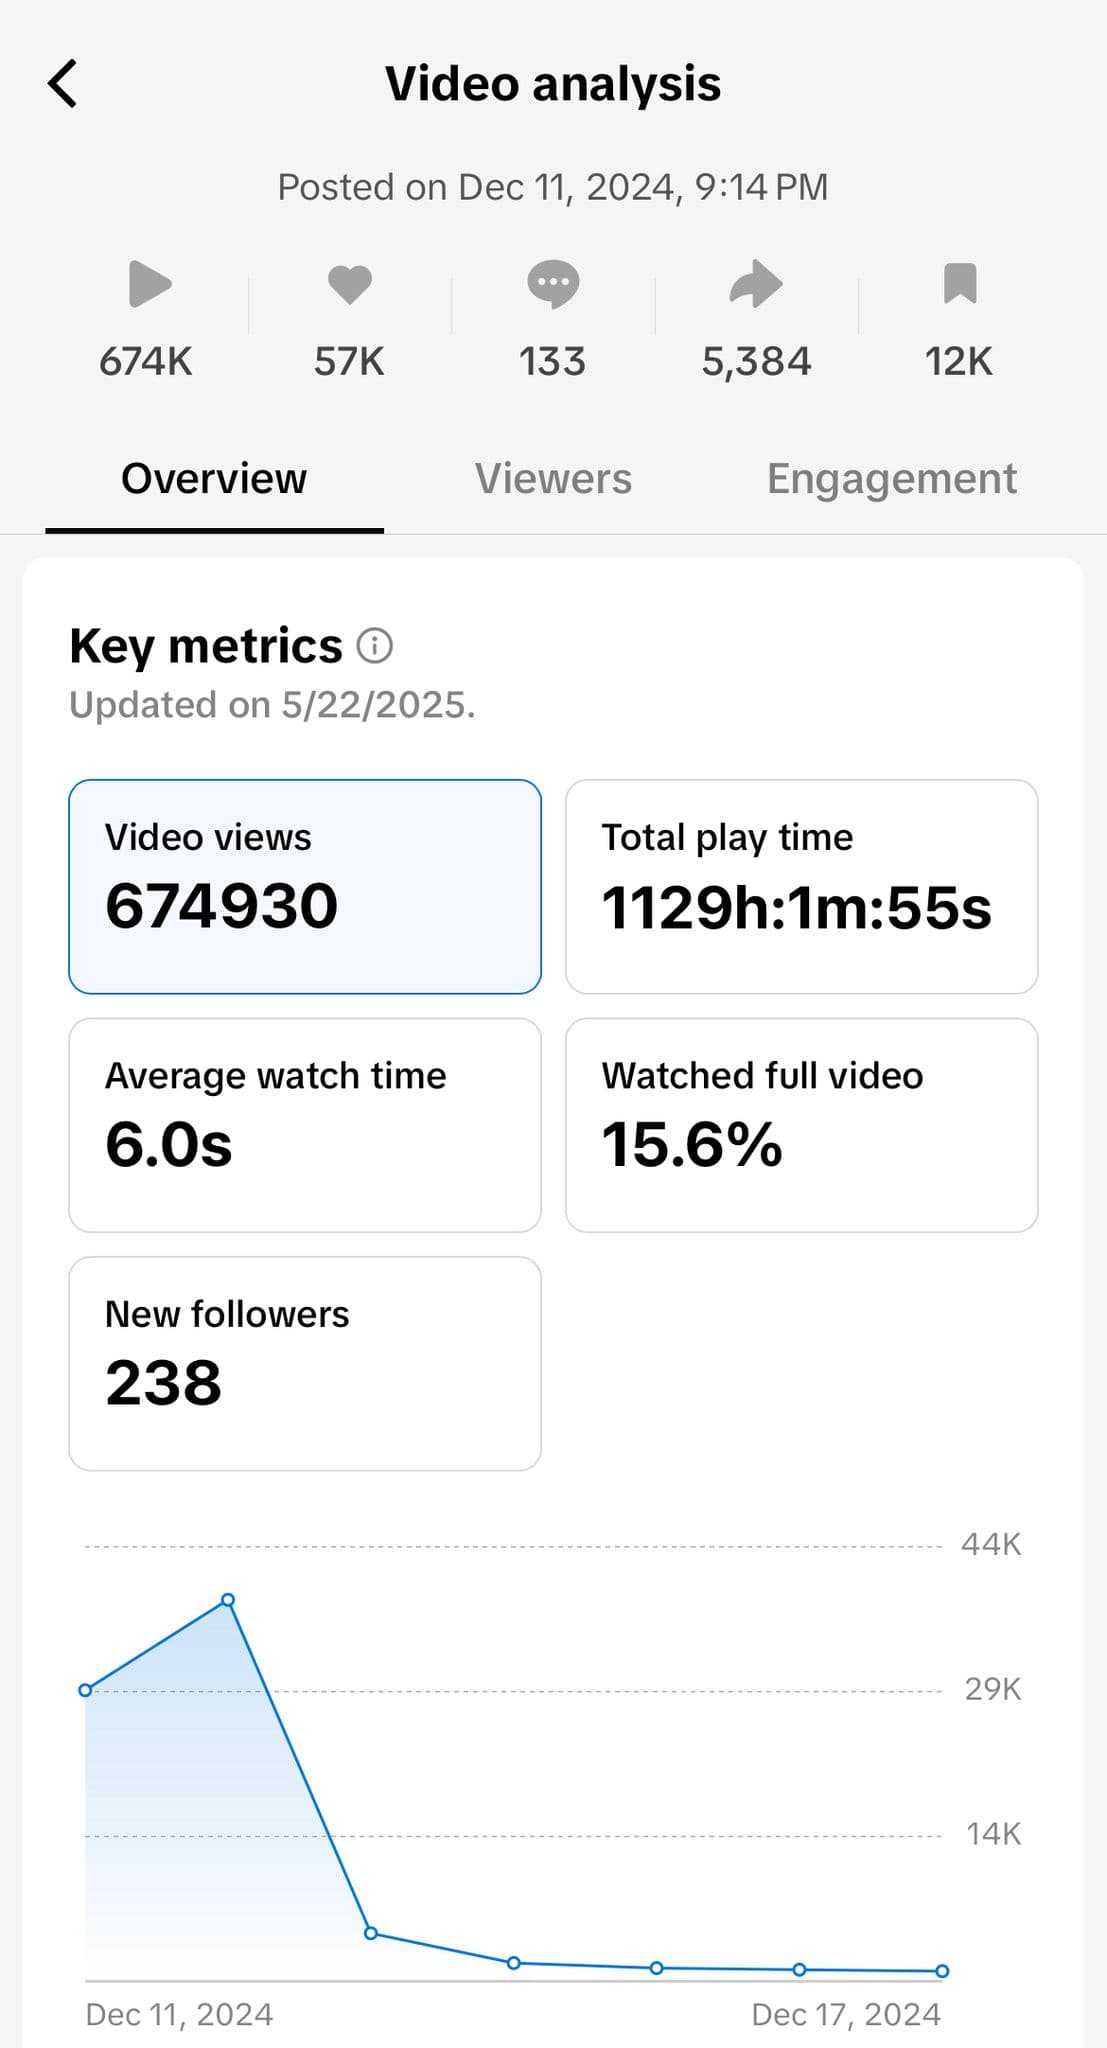Click the Total play time card
The width and height of the screenshot is (1107, 2048).
point(802,884)
